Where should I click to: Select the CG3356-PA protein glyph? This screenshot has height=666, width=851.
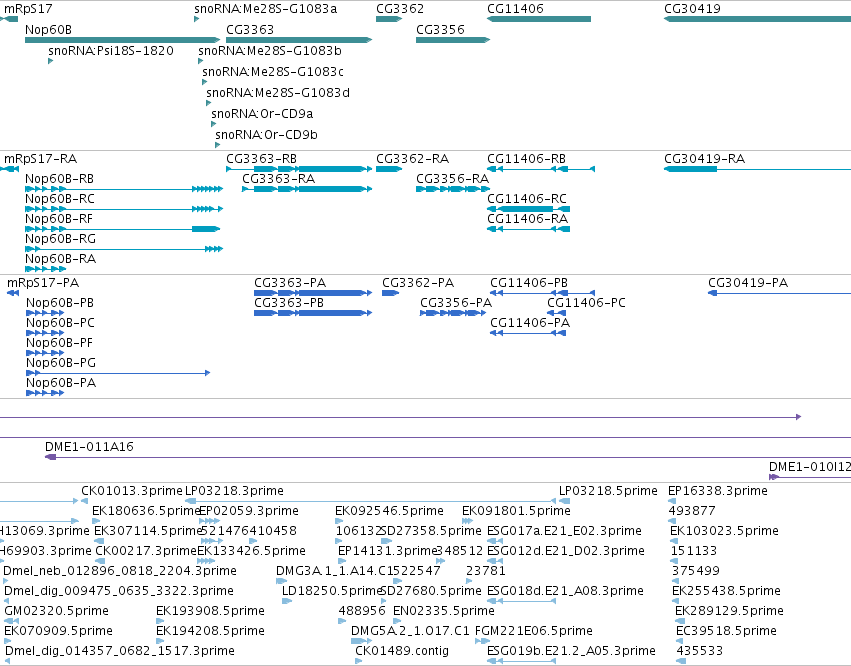tap(453, 313)
